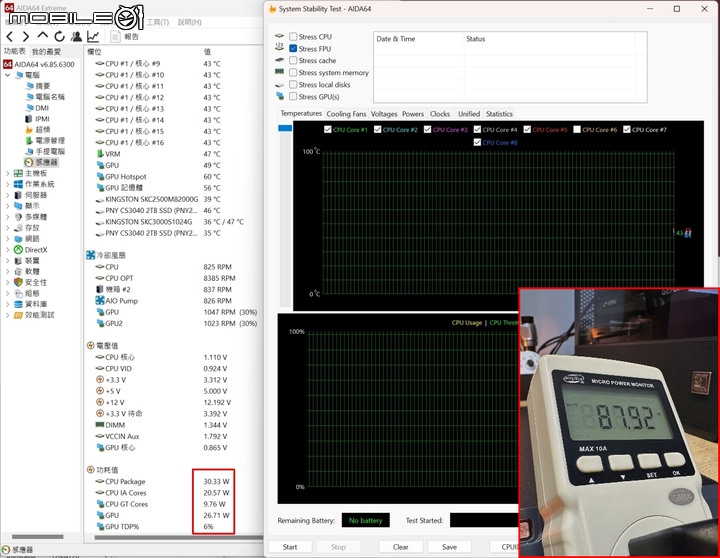Click the 作業系統 Windows icon
Image resolution: width=720 pixels, height=558 pixels.
point(18,184)
